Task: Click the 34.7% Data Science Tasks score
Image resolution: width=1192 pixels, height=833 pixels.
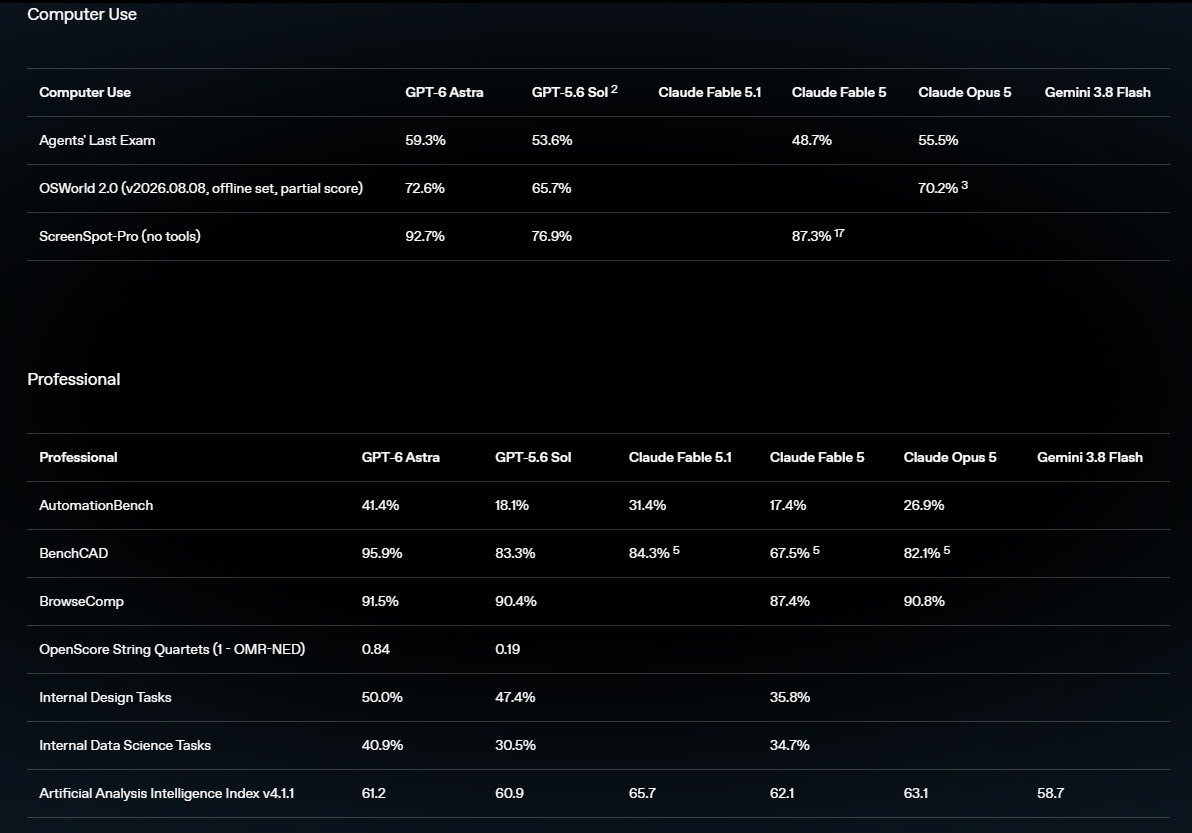Action: click(790, 745)
